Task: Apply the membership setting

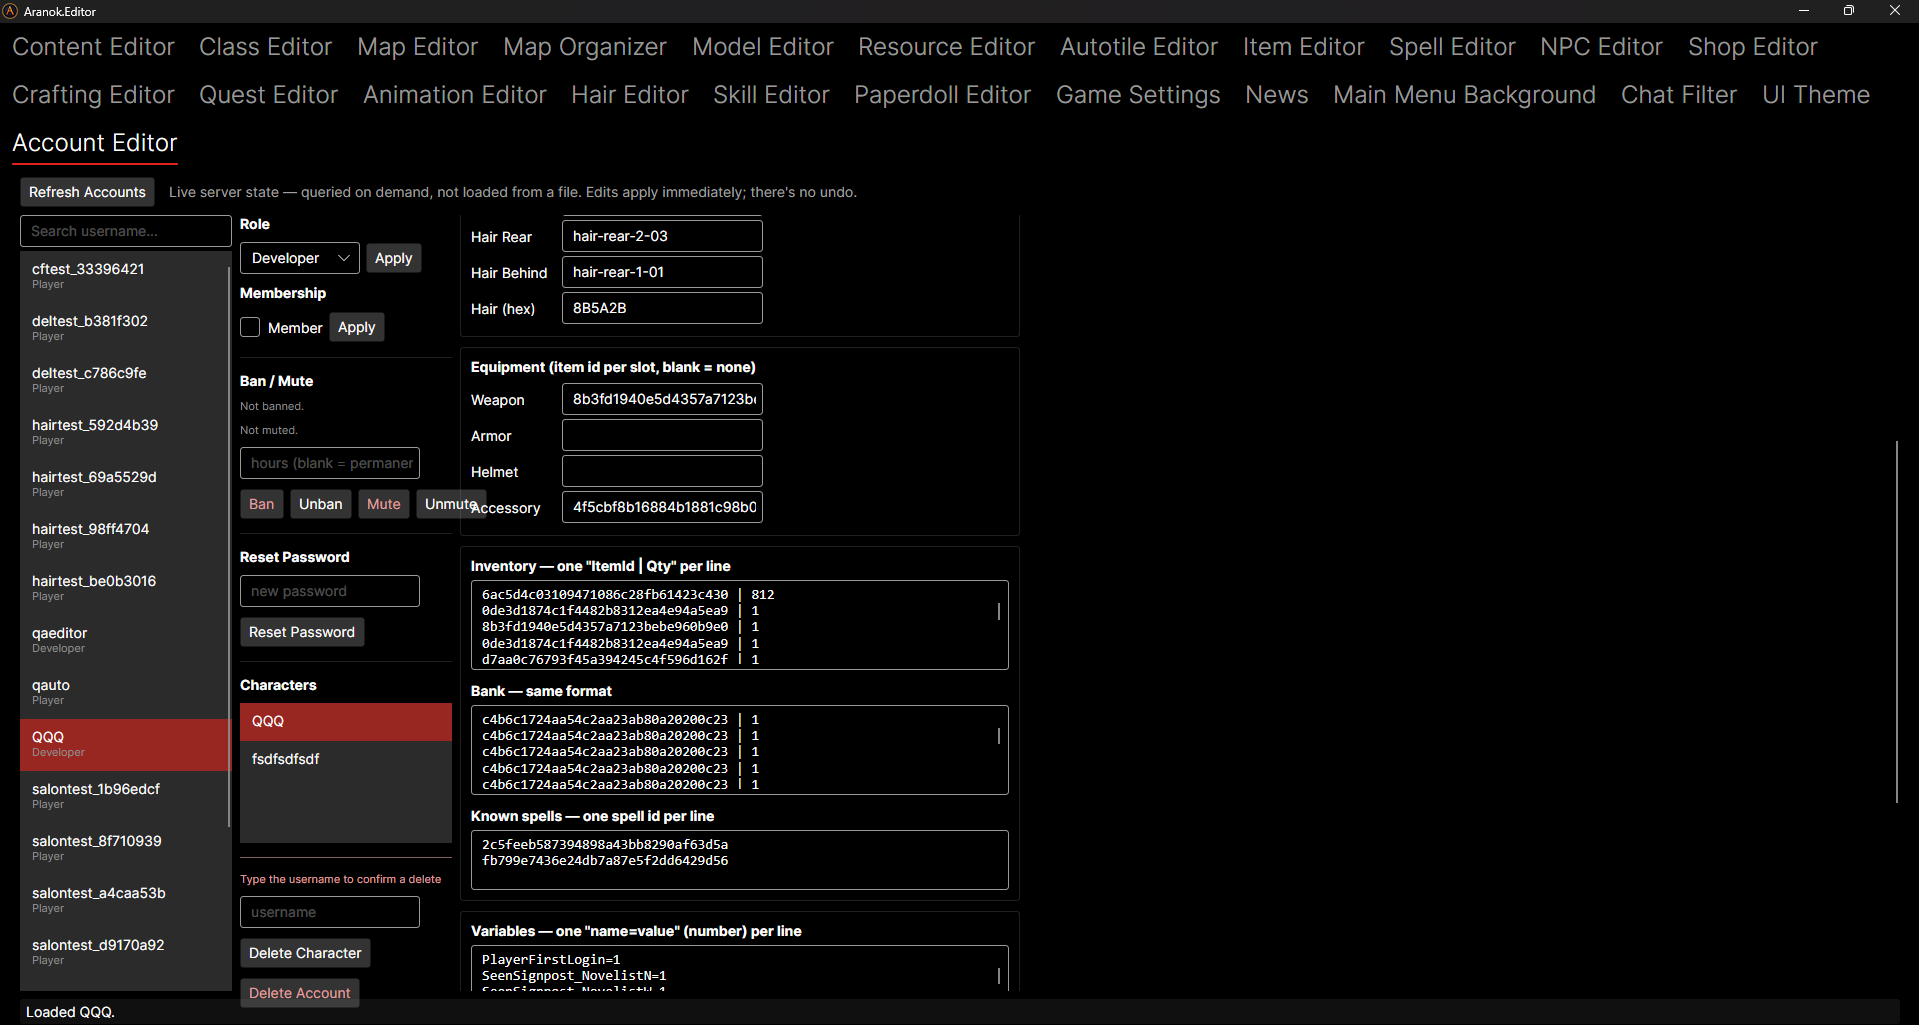Action: pyautogui.click(x=356, y=327)
